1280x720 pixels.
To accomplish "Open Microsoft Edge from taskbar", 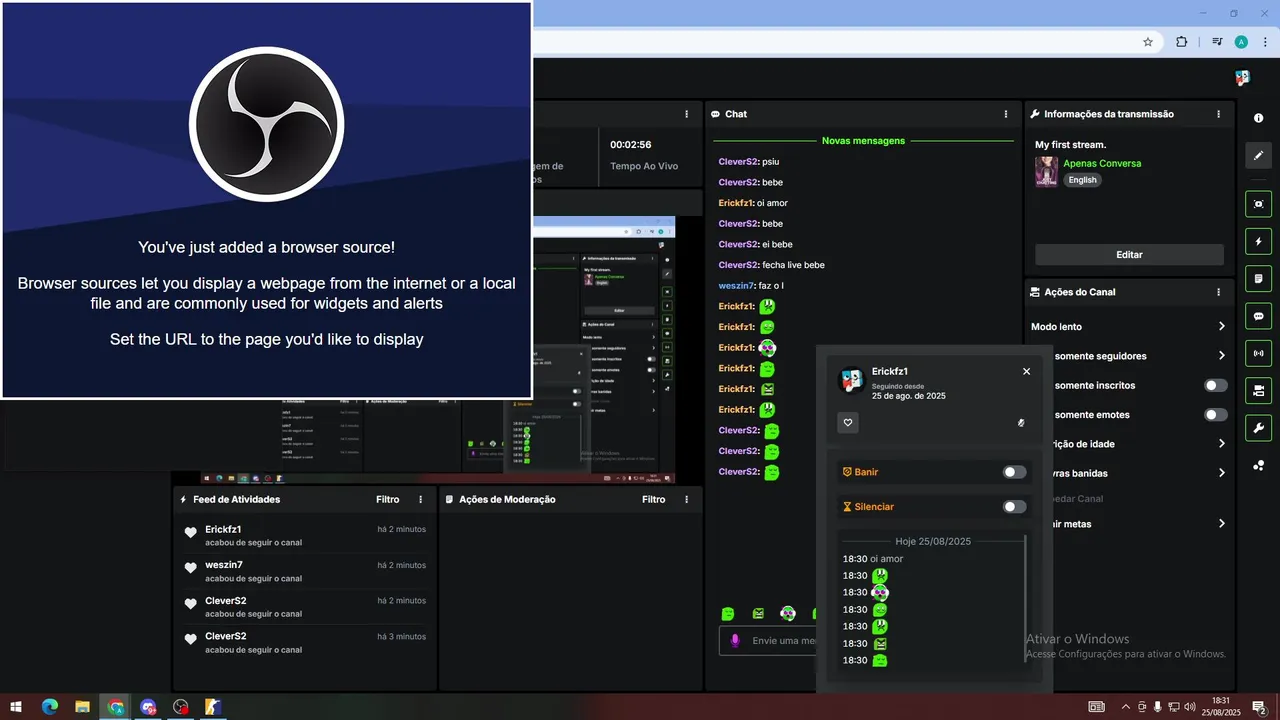I will (x=49, y=706).
